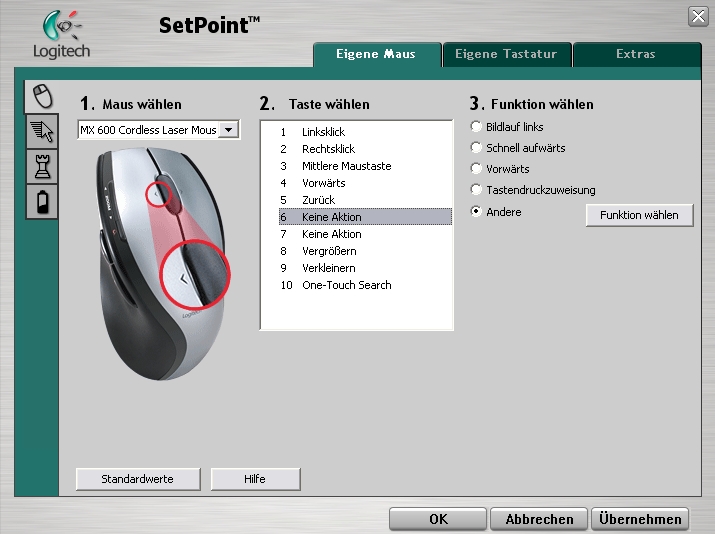Select button 6 Keine Aktion row
Image resolution: width=715 pixels, height=534 pixels.
click(x=365, y=217)
